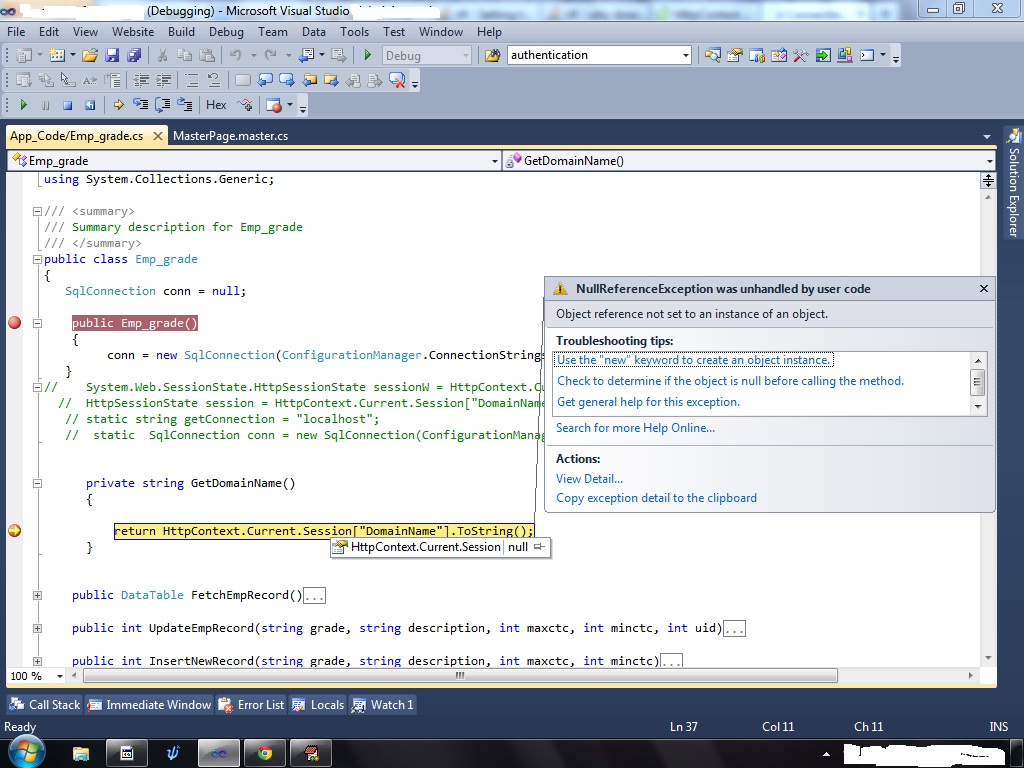Clear all bookmarks icon with red X
The image size is (1024, 768).
point(396,80)
